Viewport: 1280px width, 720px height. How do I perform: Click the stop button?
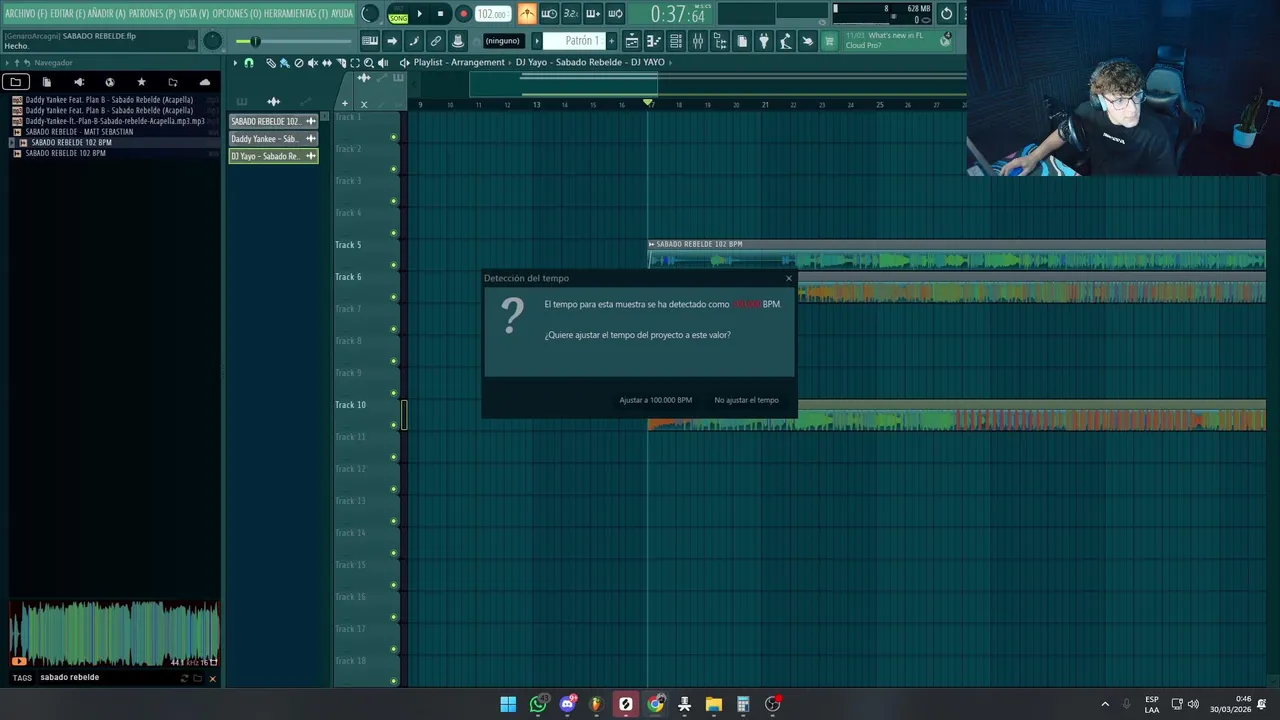(440, 14)
